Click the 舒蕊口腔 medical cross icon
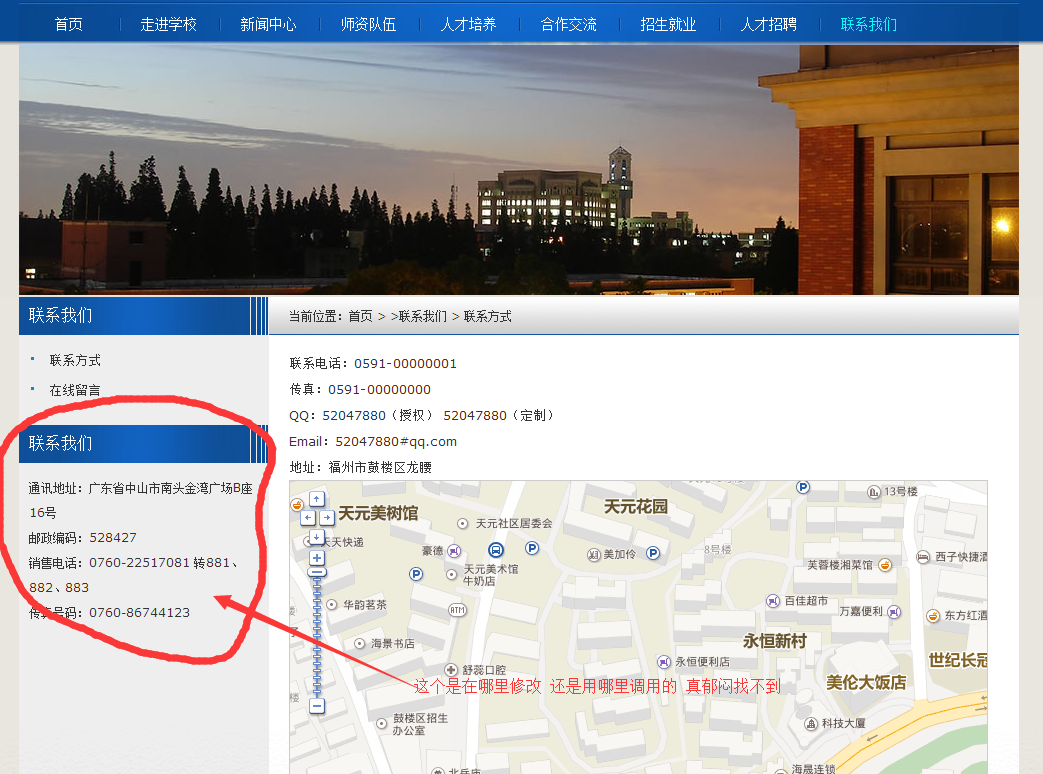The image size is (1043, 774). [x=451, y=669]
